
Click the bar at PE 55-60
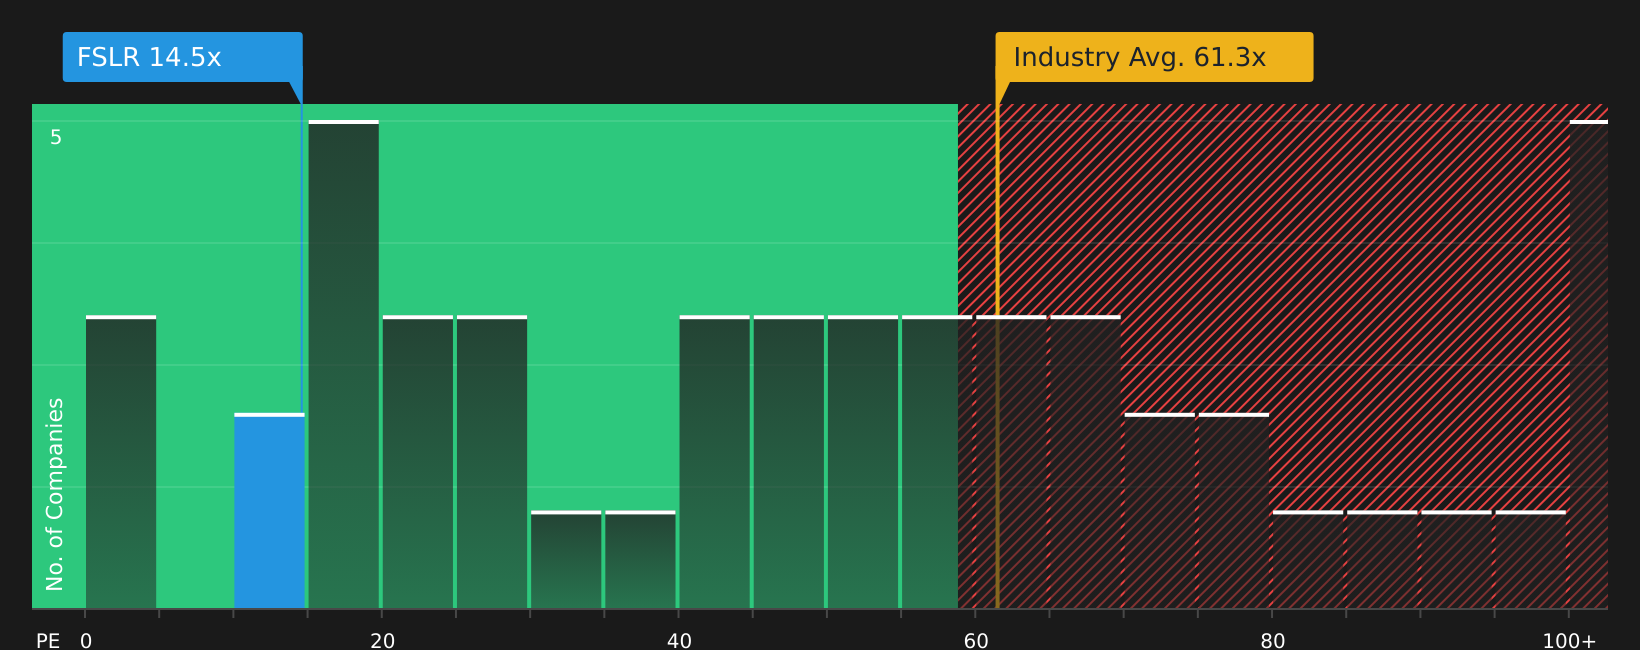pyautogui.click(x=937, y=462)
